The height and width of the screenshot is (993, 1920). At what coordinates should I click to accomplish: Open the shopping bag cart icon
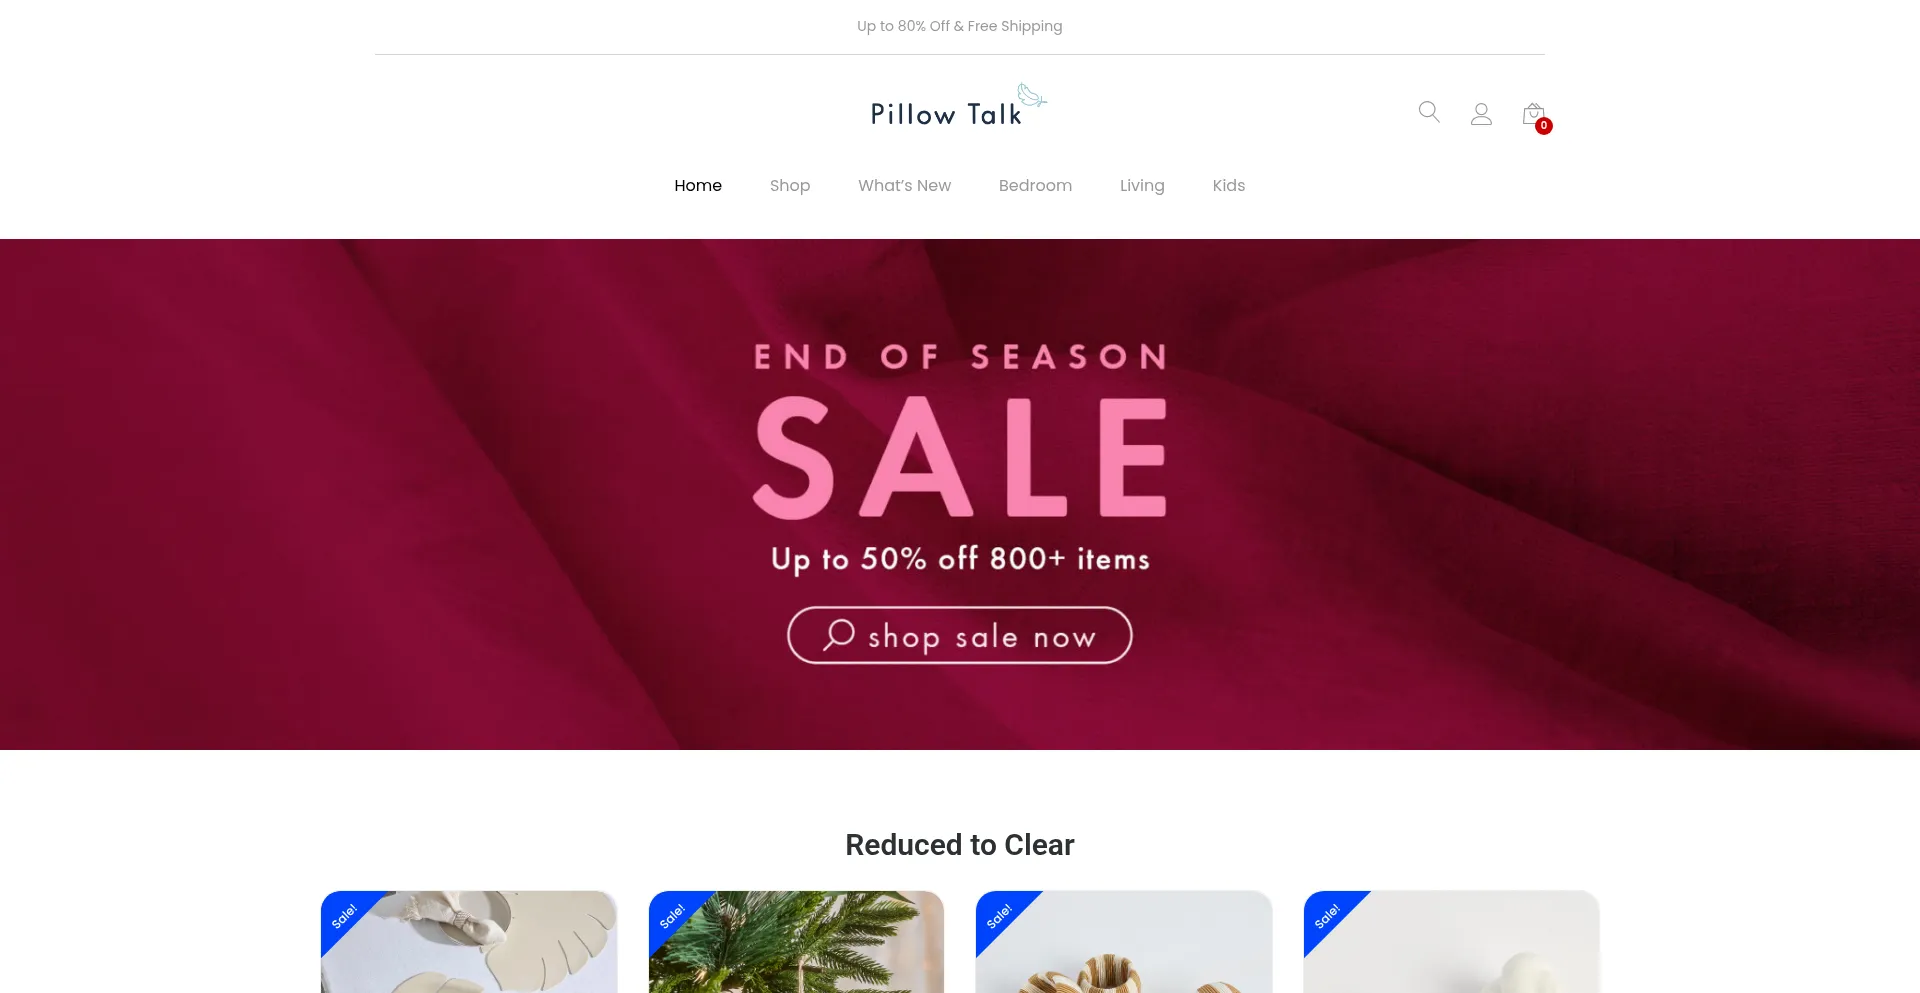click(x=1533, y=114)
